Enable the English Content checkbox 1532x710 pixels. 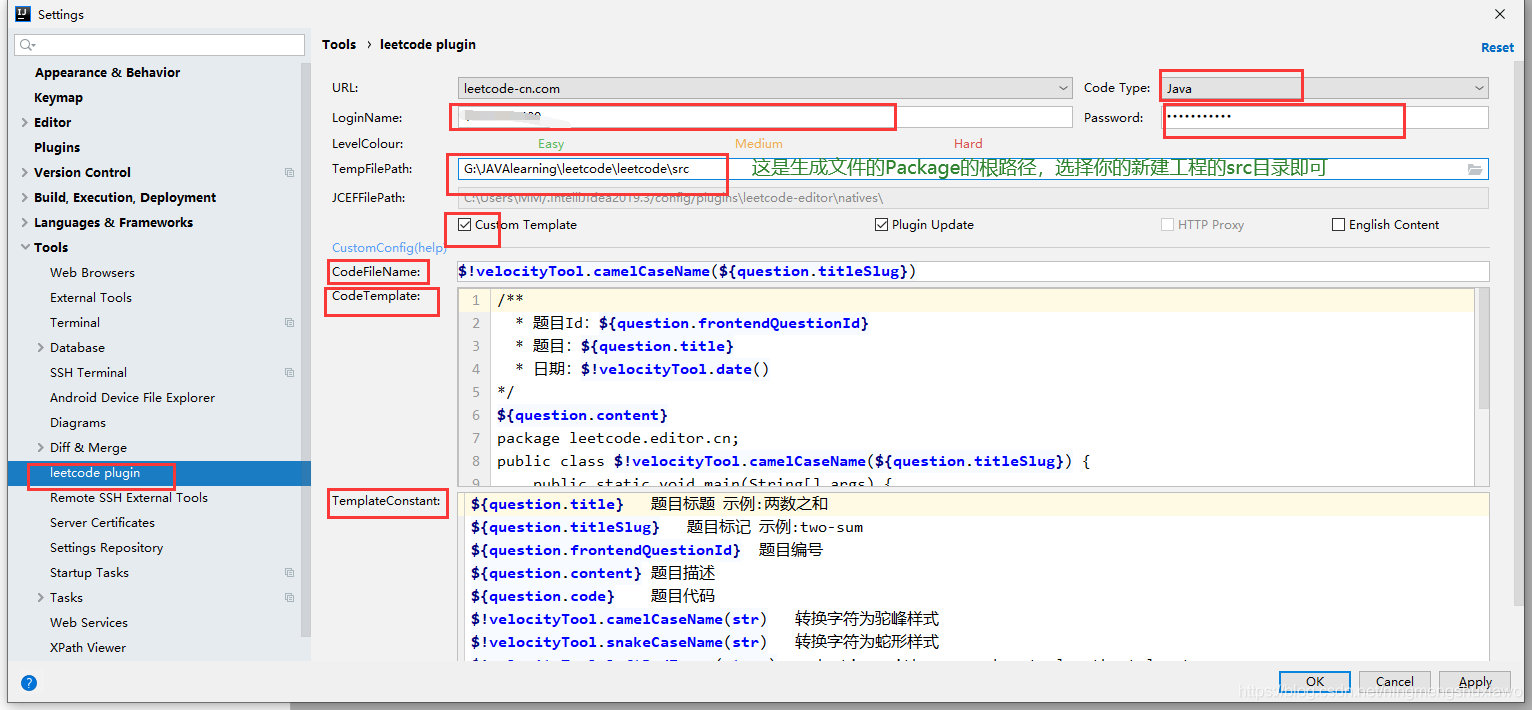[x=1338, y=225]
